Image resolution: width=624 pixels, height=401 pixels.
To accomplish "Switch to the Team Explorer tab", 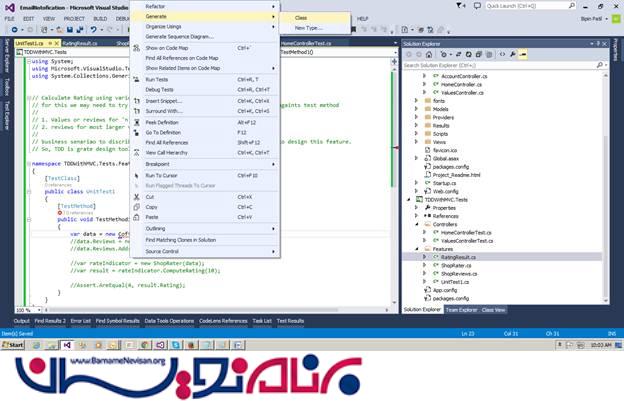I will (x=460, y=310).
